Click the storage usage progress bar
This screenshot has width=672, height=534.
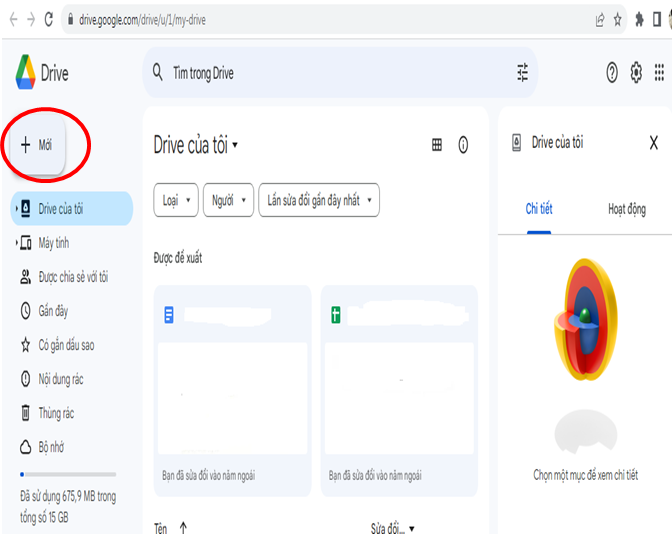point(68,474)
